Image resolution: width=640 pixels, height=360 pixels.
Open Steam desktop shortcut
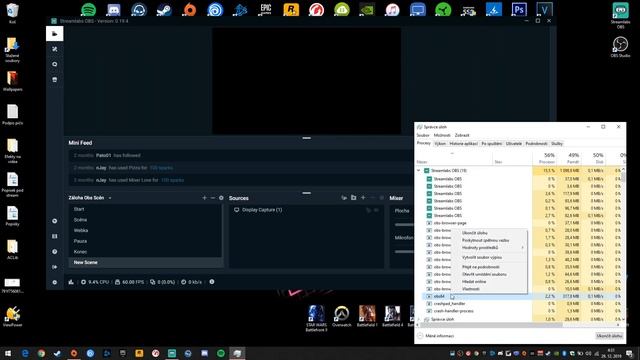164,9
